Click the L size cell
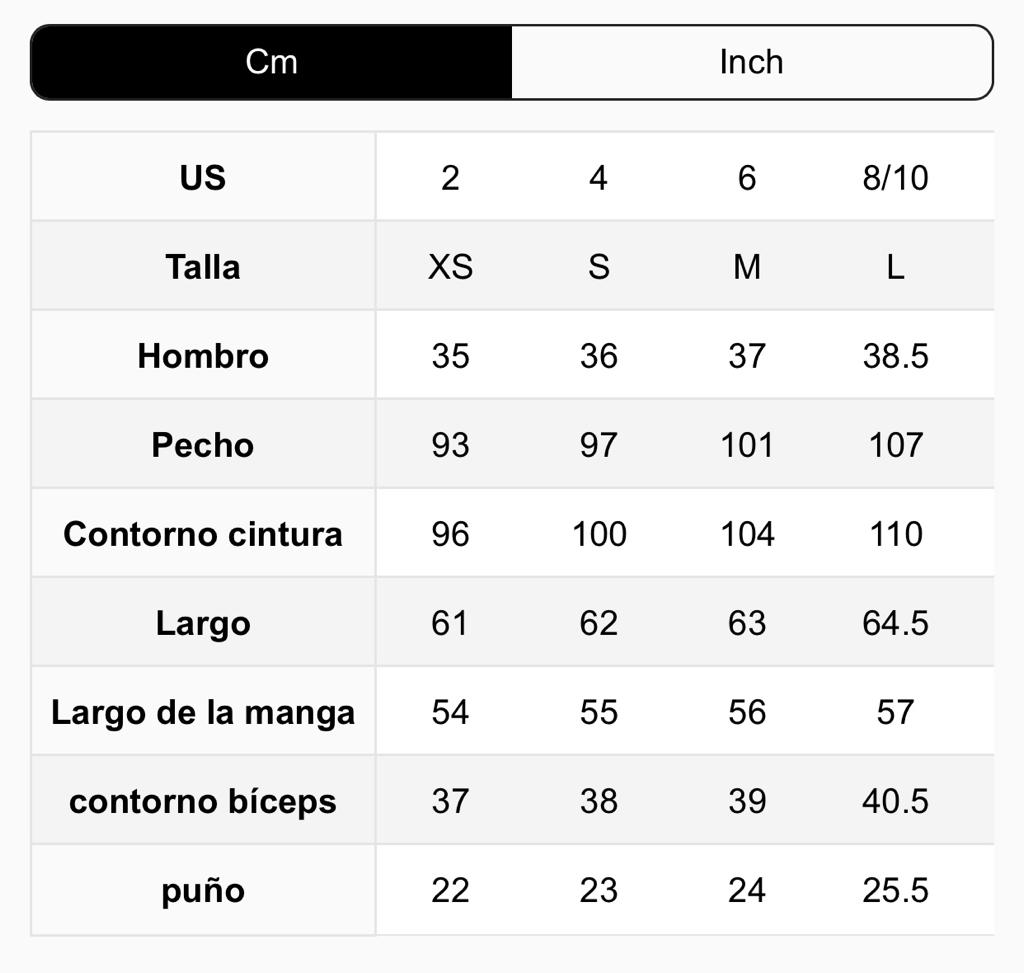The height and width of the screenshot is (973, 1024). click(895, 267)
